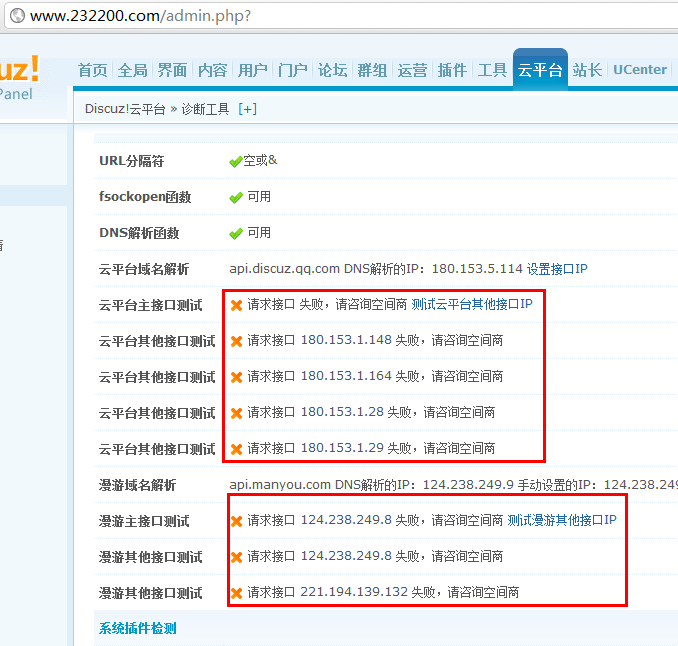Click the URL address field
The image size is (678, 646).
(342, 16)
